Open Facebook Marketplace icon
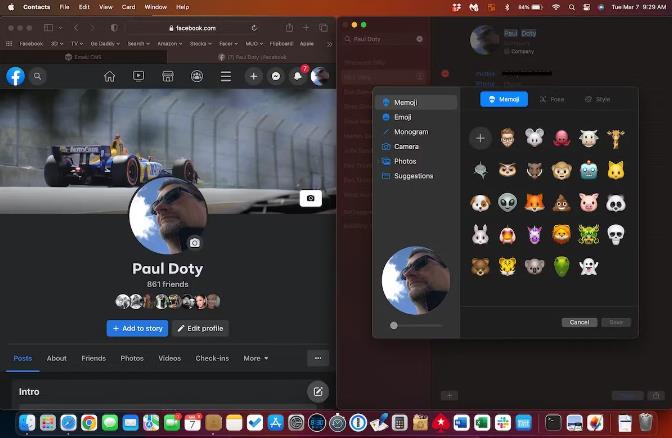Screen dimensions: 672x438 point(168,76)
